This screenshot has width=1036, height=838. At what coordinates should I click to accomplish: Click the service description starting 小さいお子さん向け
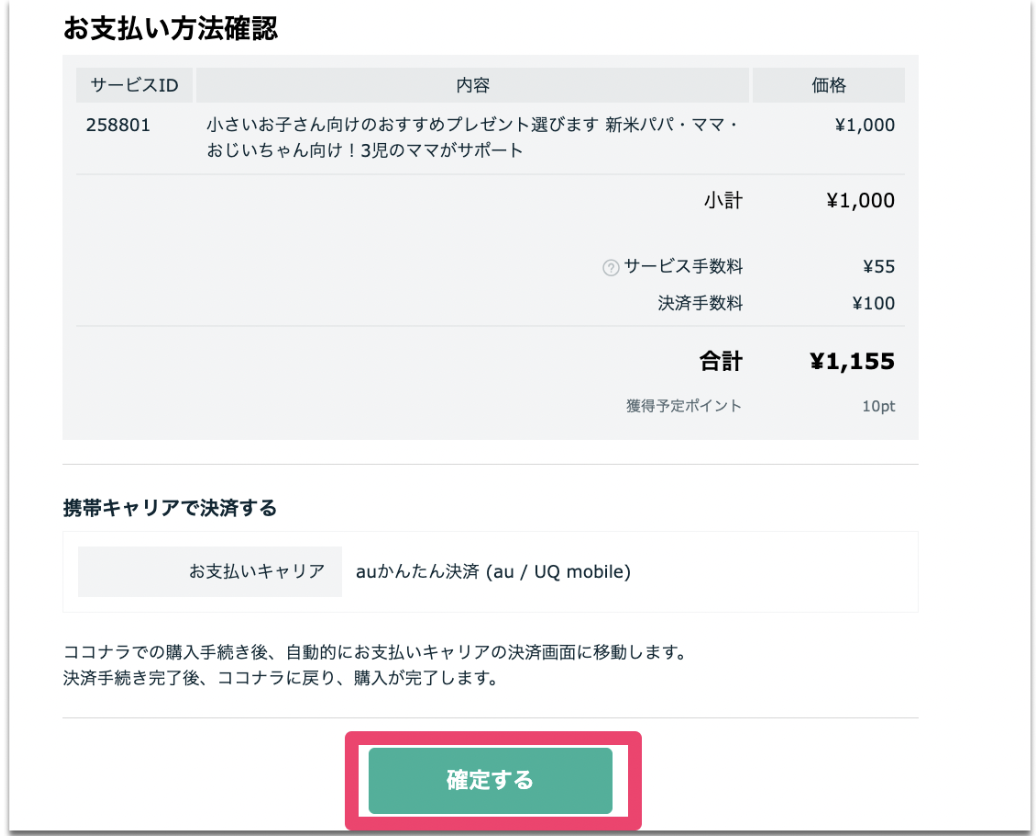pyautogui.click(x=472, y=137)
